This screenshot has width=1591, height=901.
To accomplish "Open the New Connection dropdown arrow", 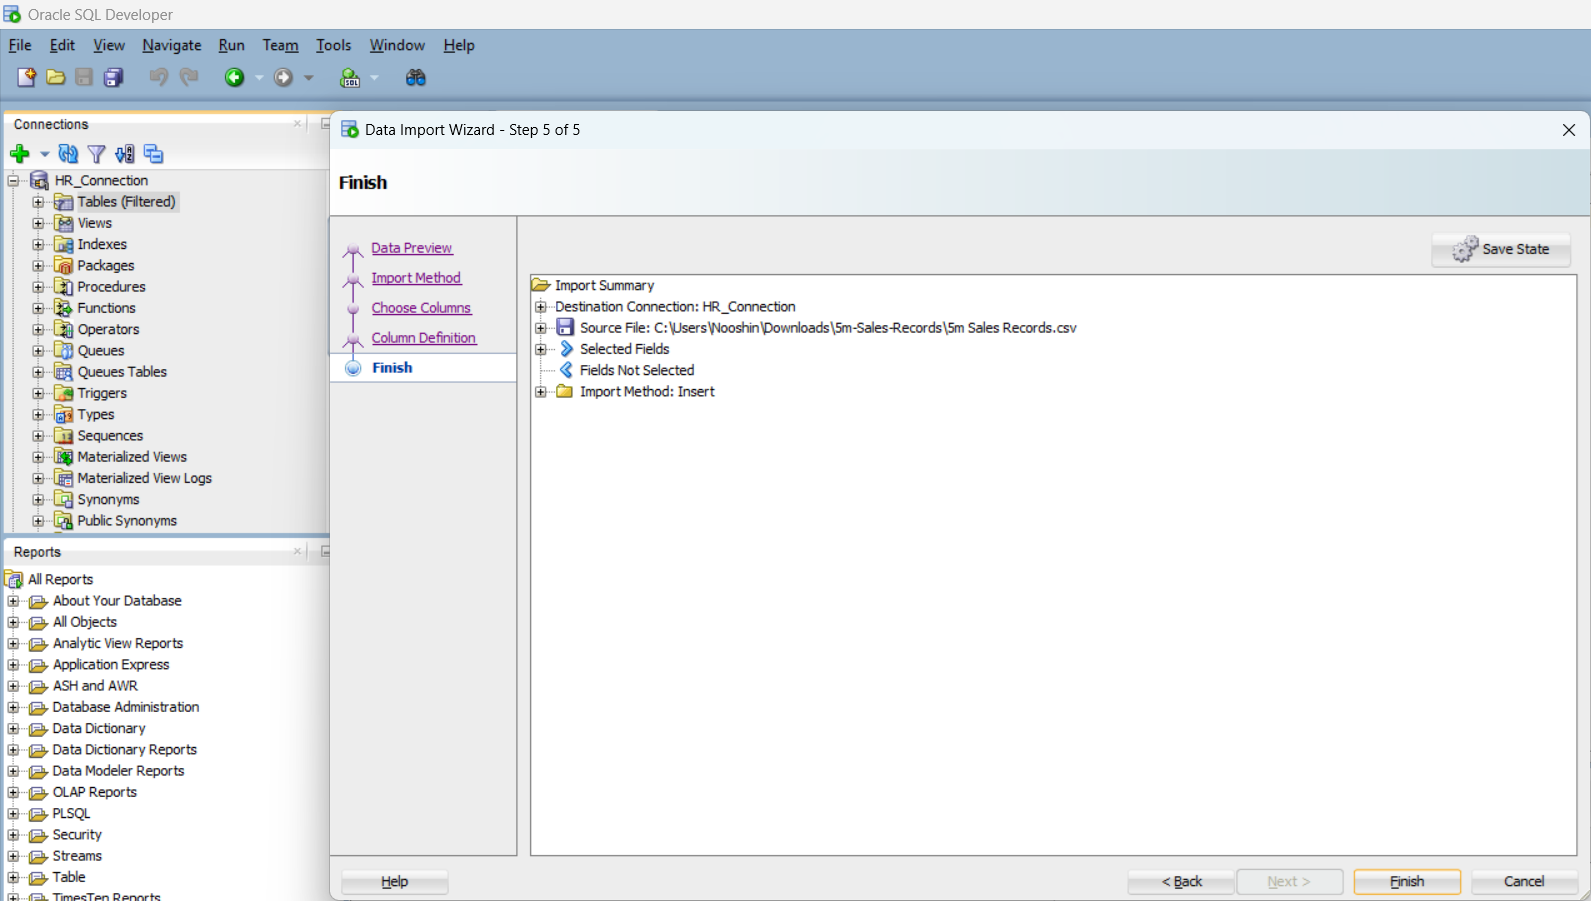I will click(44, 154).
